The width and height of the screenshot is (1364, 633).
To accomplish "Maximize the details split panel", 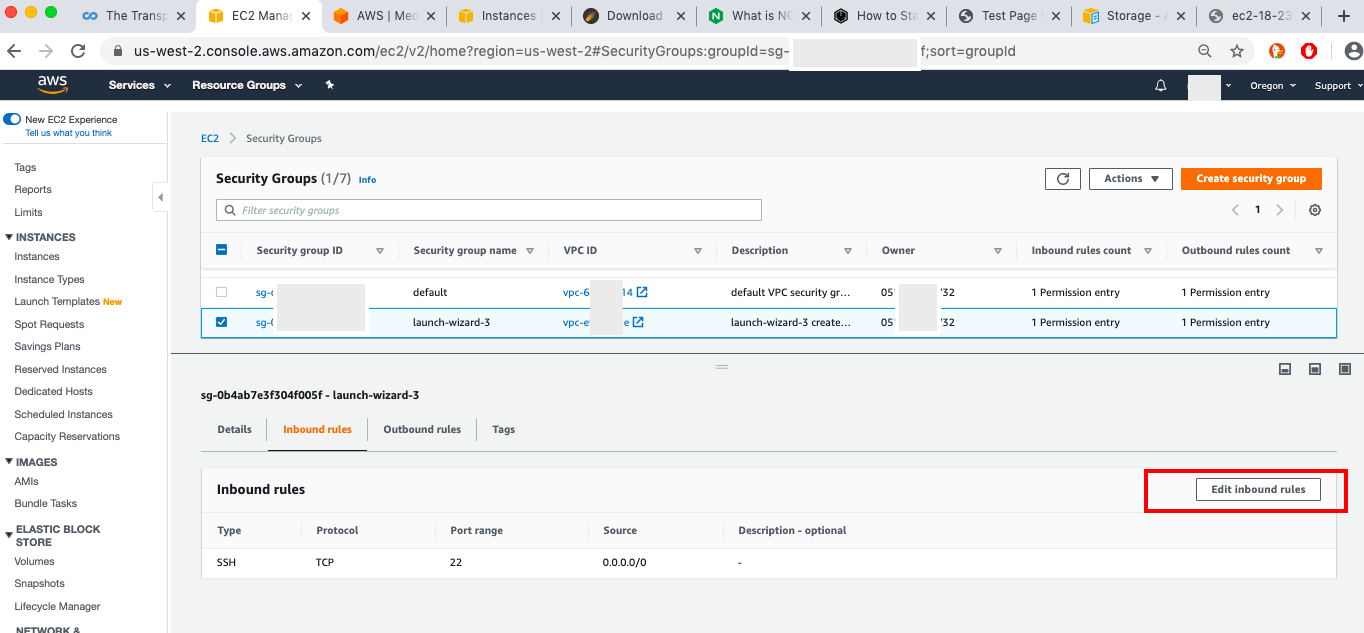I will coord(1345,369).
